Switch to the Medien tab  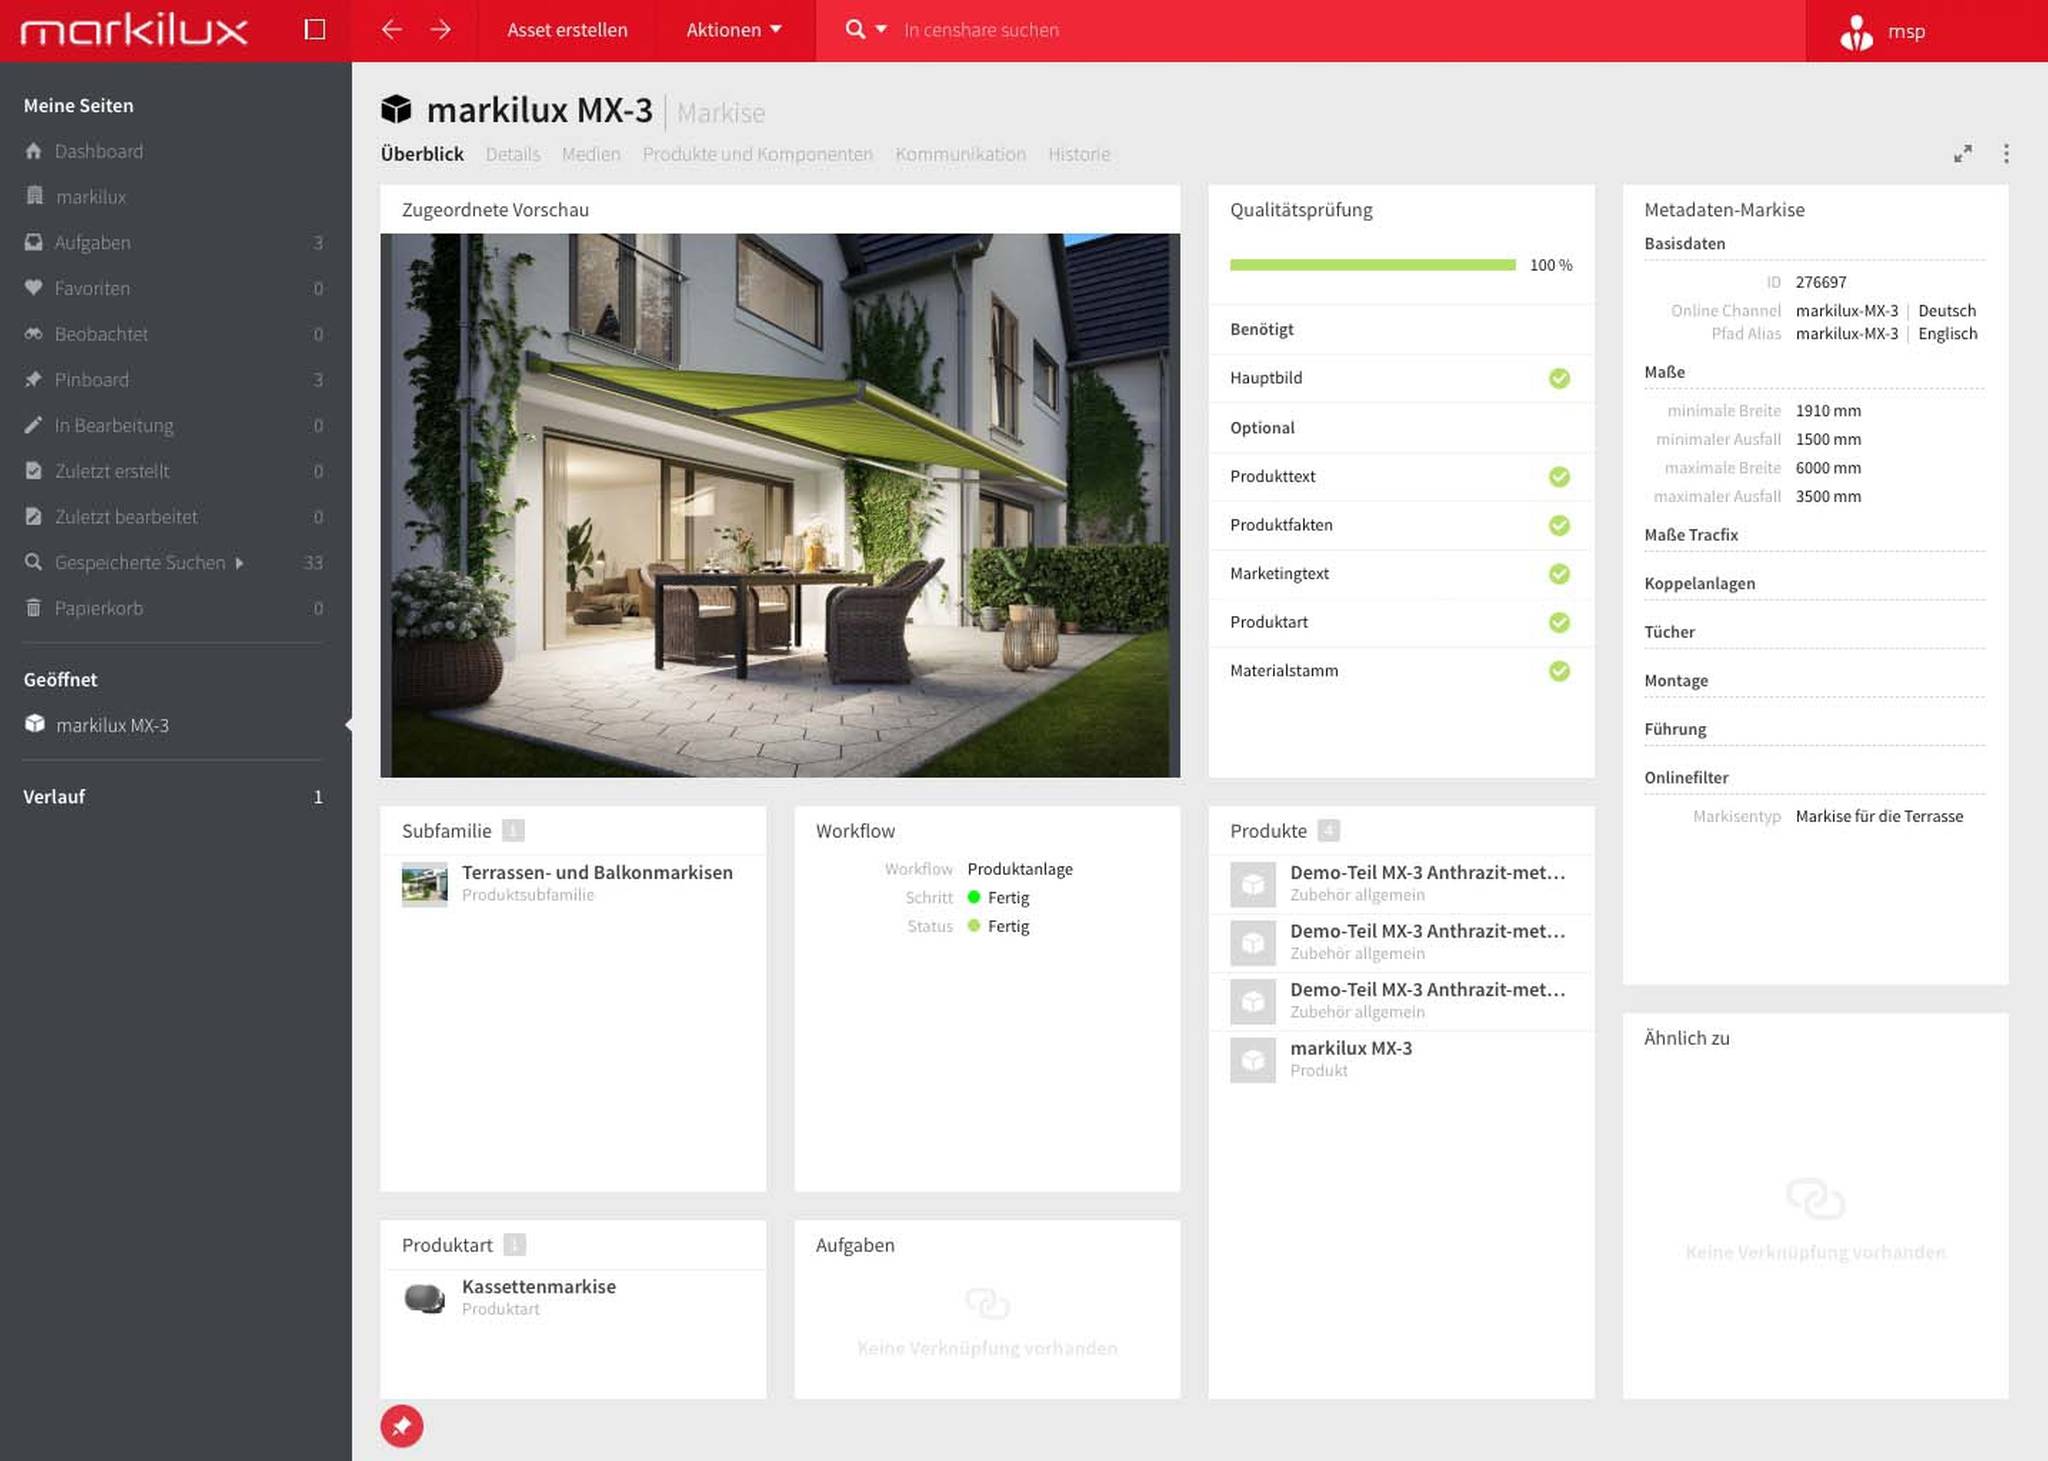pyautogui.click(x=590, y=154)
